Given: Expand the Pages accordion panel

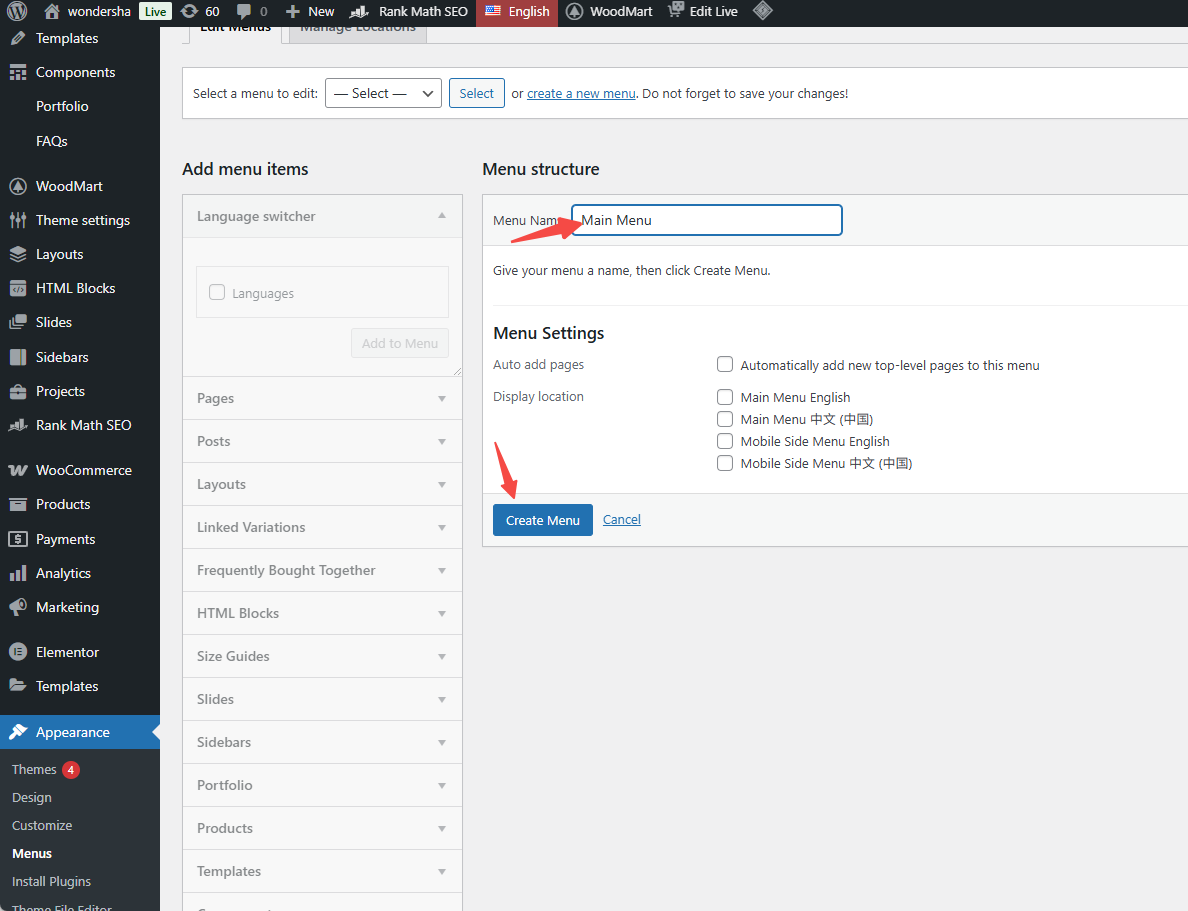Looking at the screenshot, I should click(321, 398).
